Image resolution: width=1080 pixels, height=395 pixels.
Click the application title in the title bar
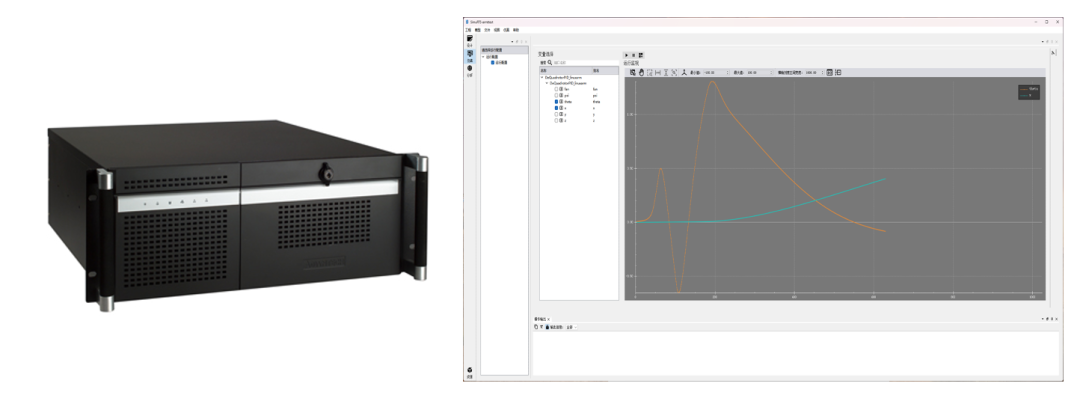click(481, 22)
